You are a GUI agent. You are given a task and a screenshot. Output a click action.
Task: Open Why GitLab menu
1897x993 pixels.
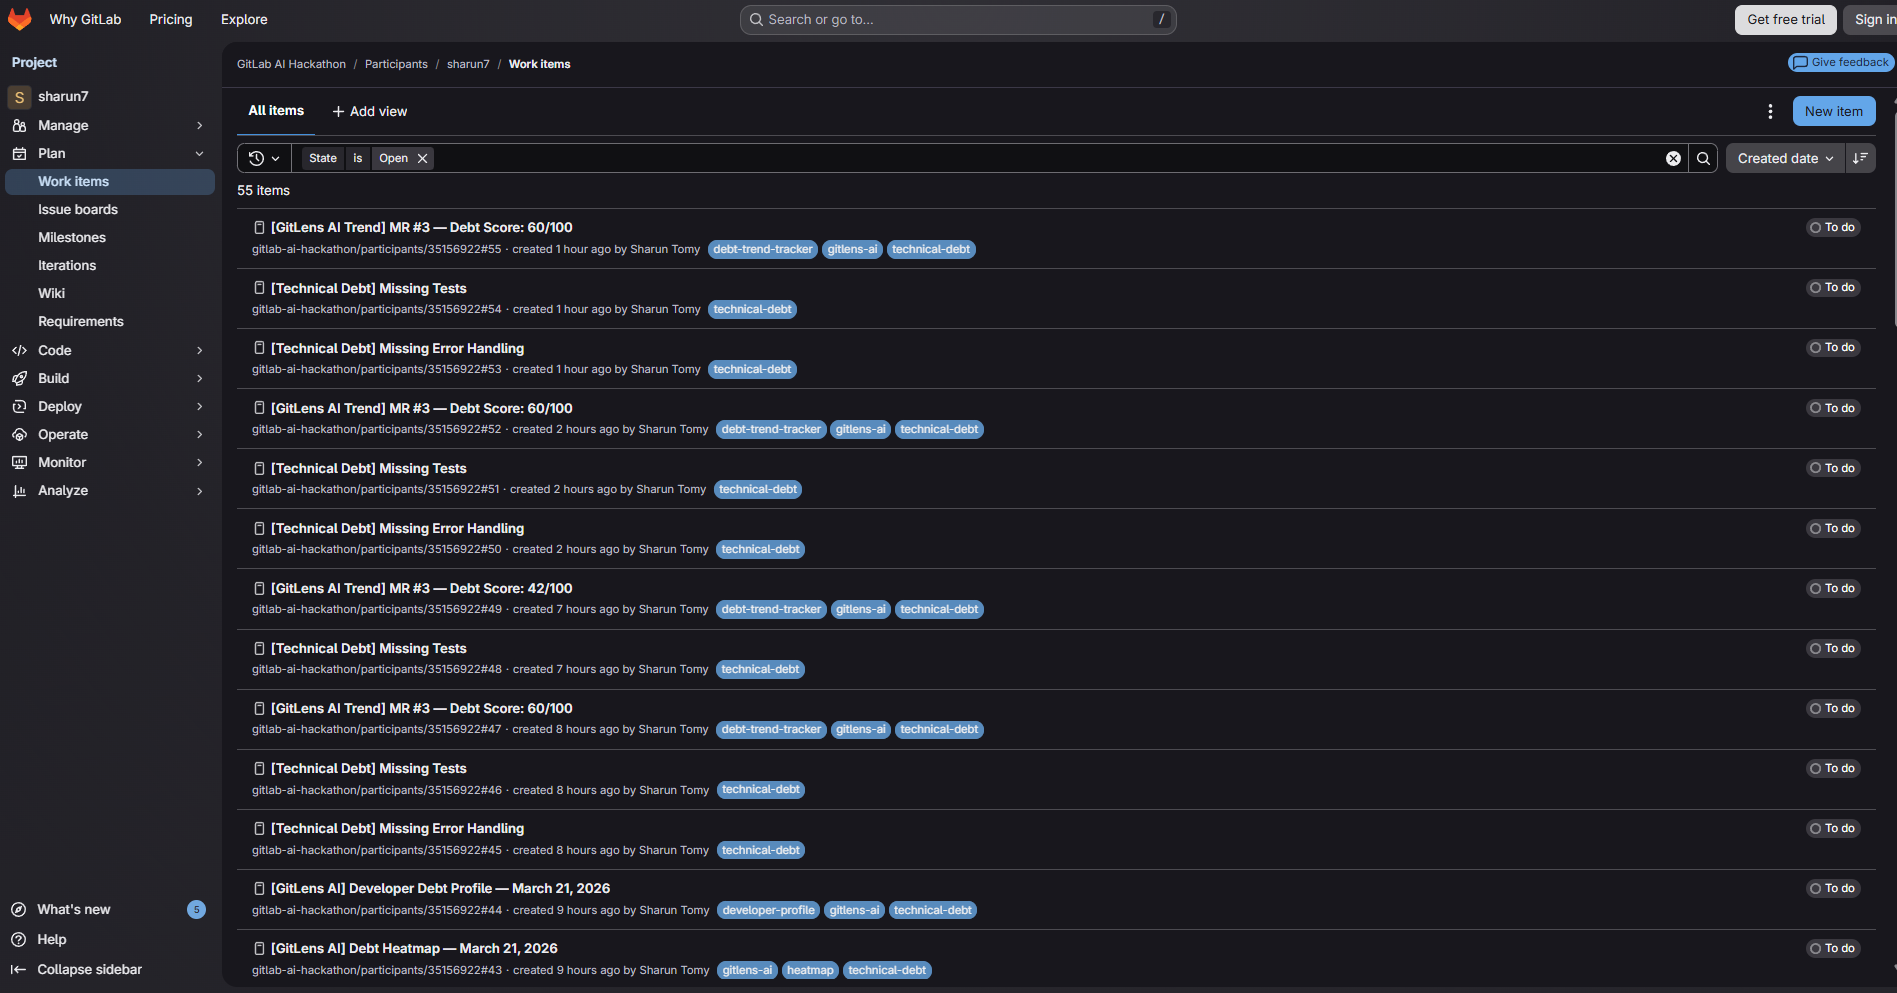85,19
